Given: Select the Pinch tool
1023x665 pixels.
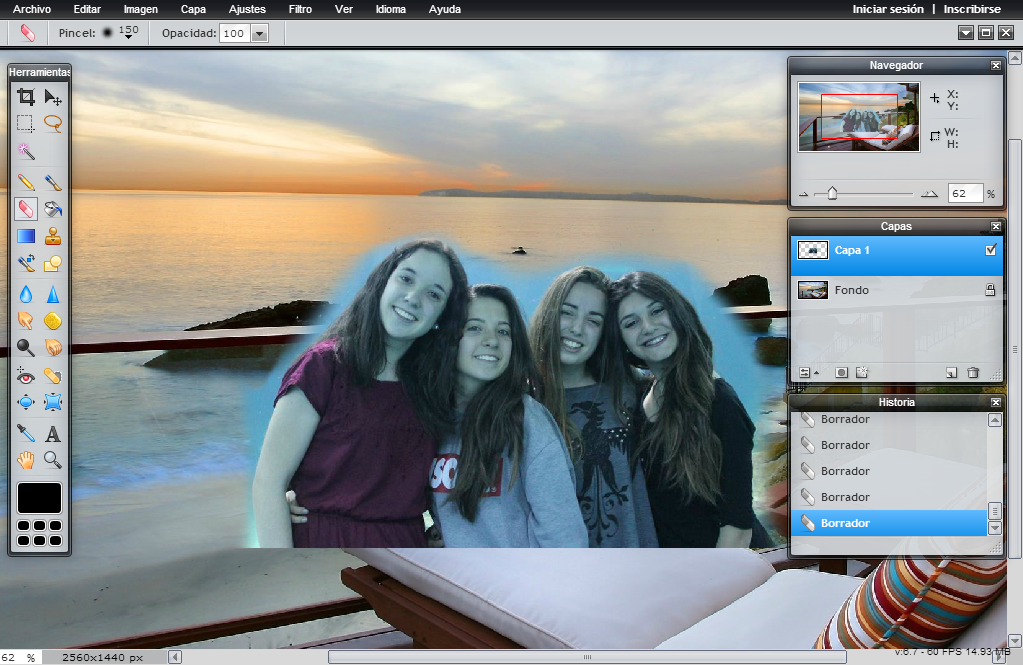Looking at the screenshot, I should click(53, 402).
